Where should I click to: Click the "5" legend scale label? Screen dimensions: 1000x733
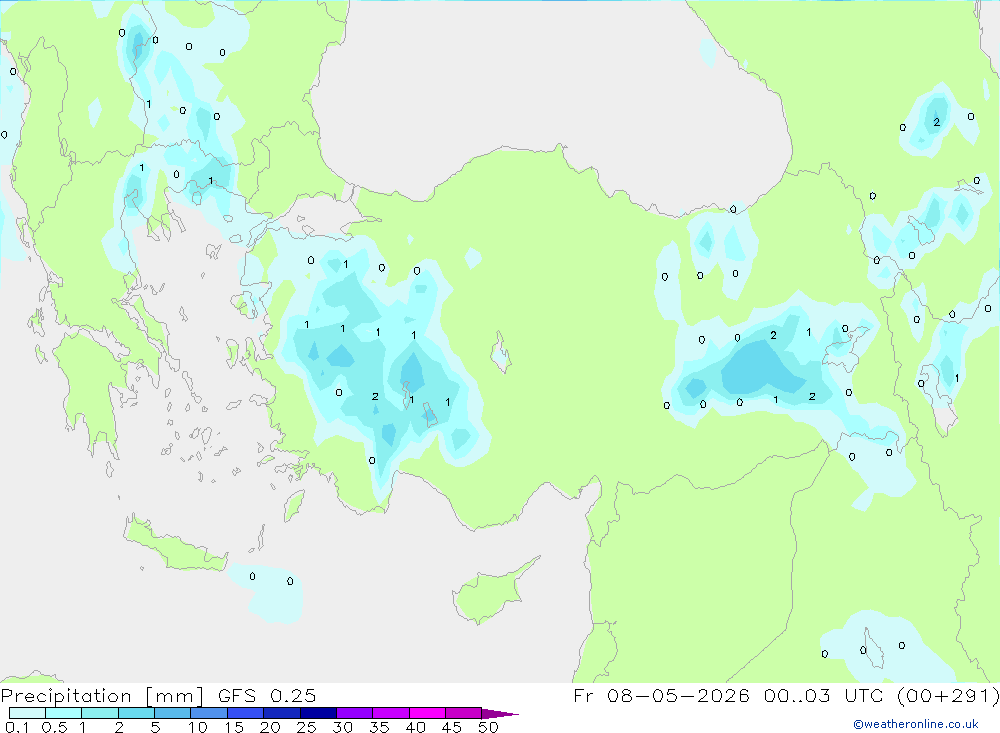coord(155,727)
